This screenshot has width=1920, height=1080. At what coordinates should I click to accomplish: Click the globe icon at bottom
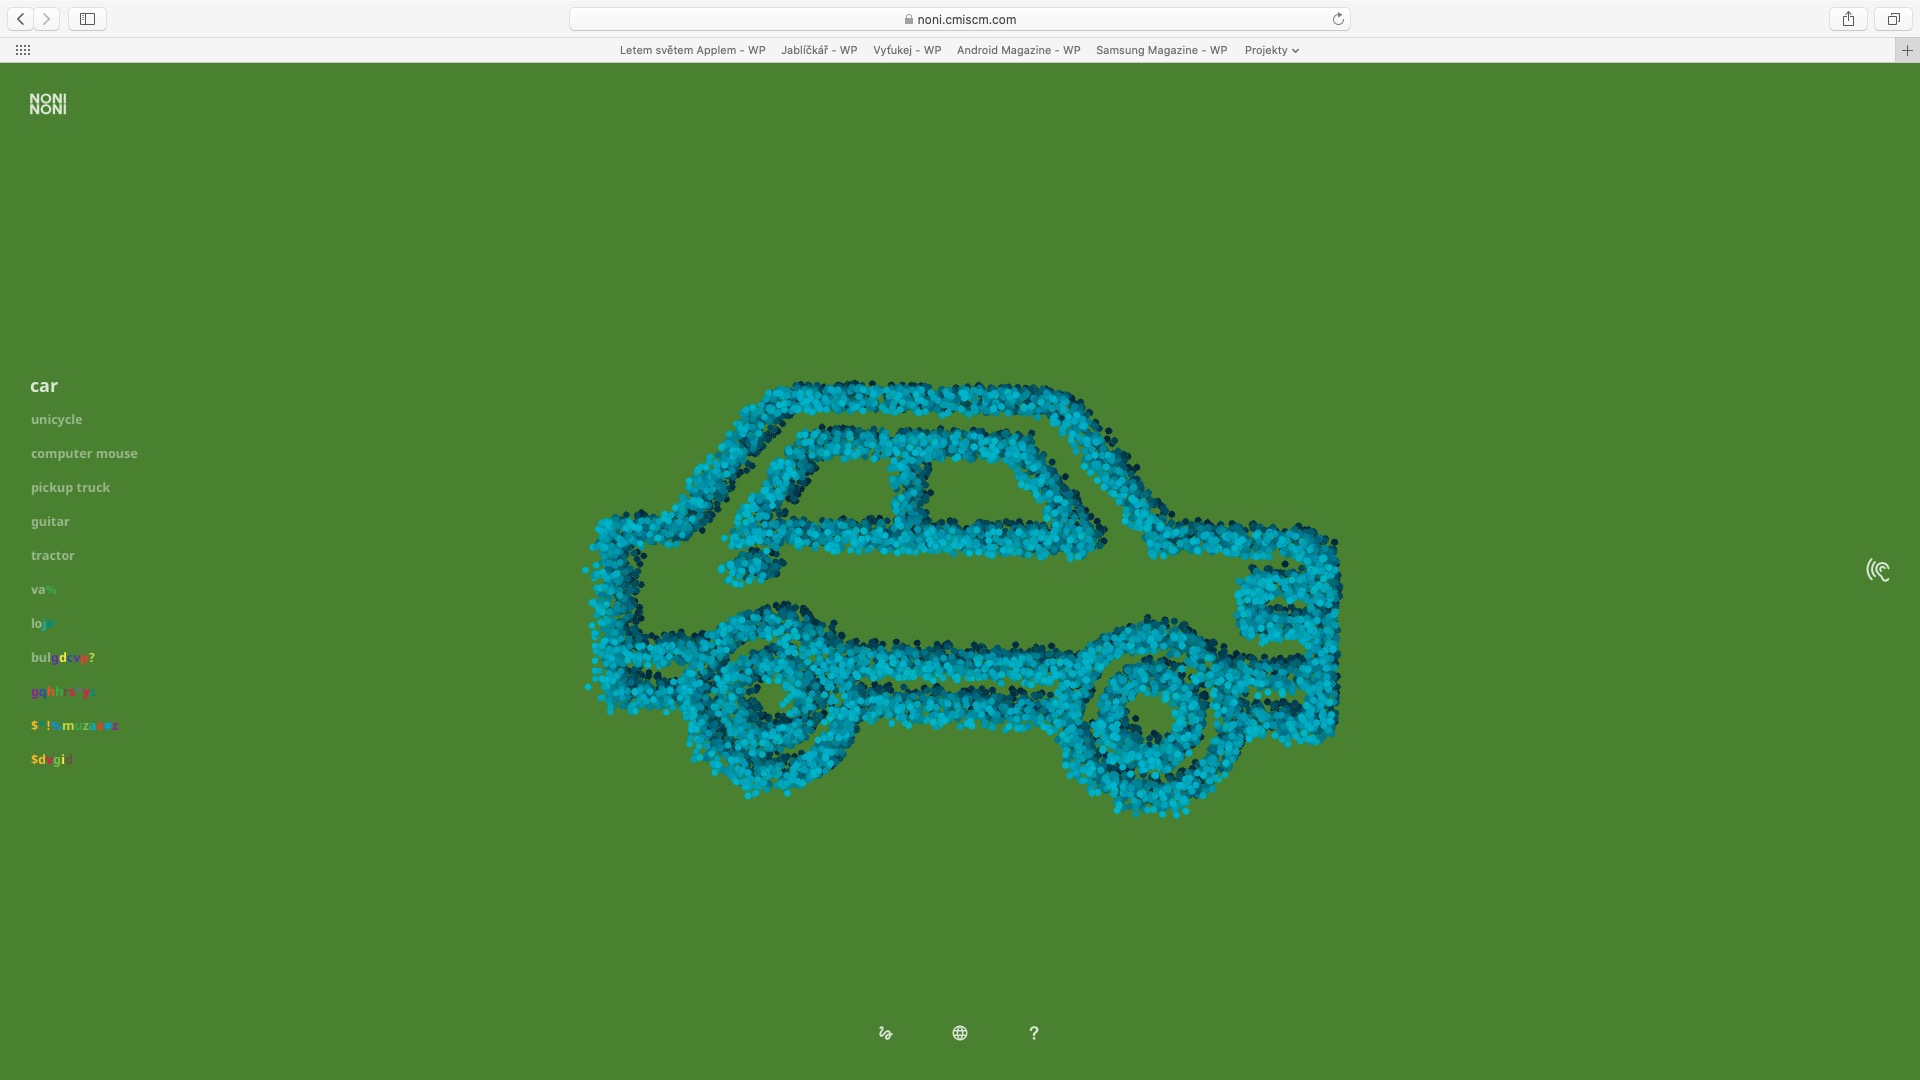tap(960, 1033)
